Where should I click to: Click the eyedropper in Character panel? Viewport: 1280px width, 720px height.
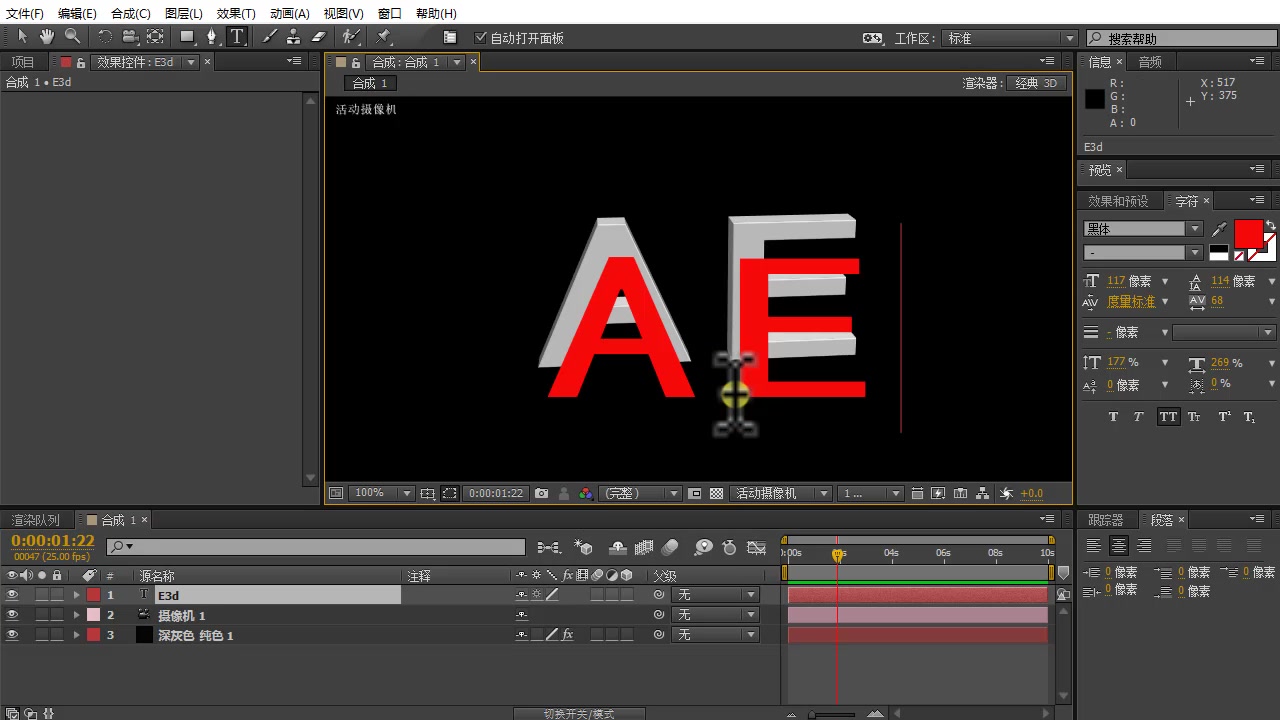pyautogui.click(x=1219, y=229)
